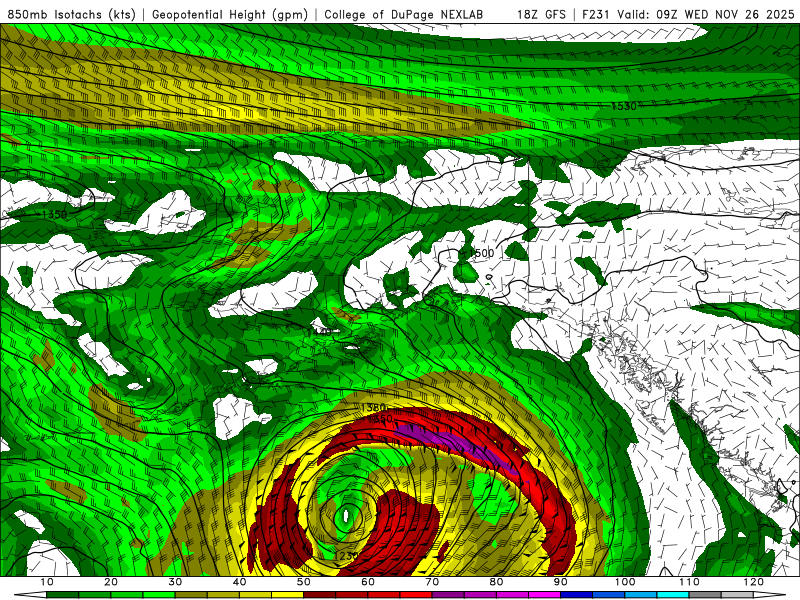Click the dark blue 90-95 kt legend swatch
Image resolution: width=800 pixels, height=600 pixels.
(x=577, y=595)
